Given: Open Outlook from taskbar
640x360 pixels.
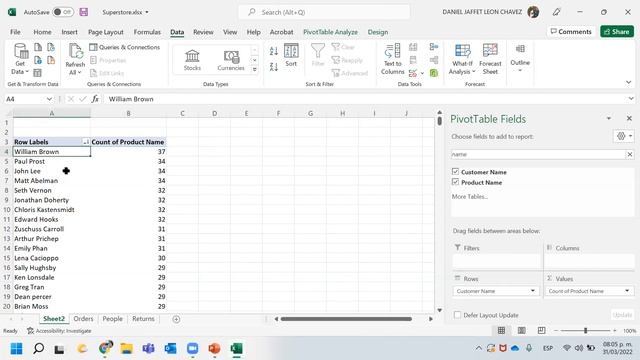Looking at the screenshot, I should point(170,349).
